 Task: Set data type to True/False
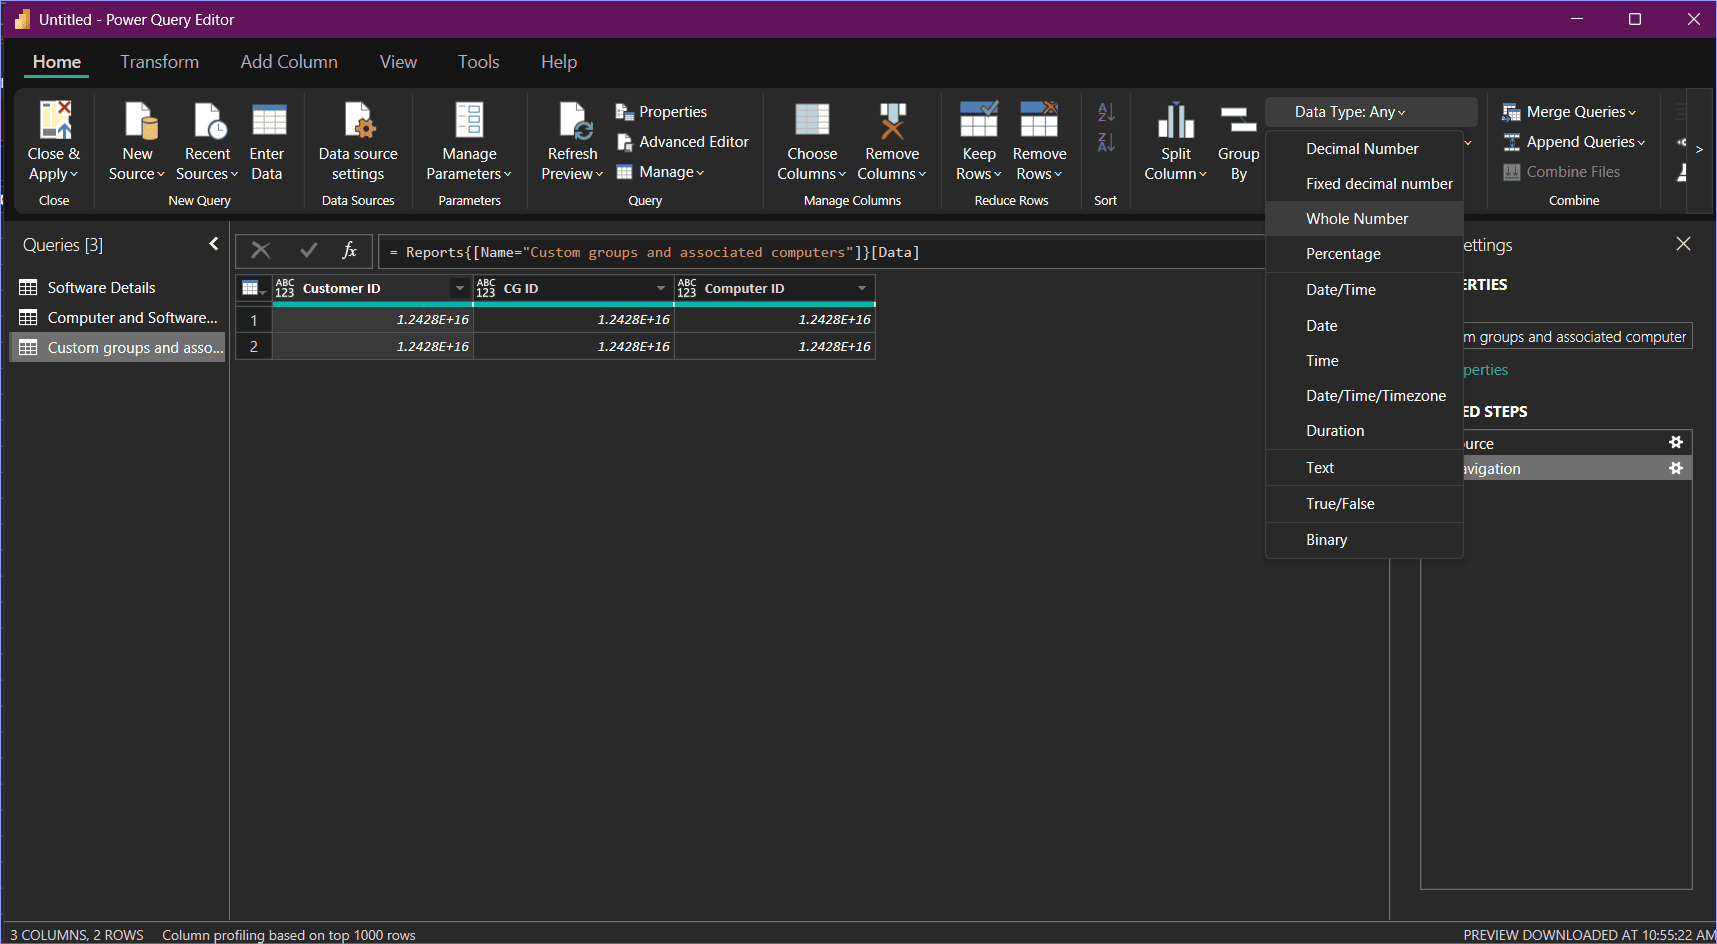coord(1364,504)
